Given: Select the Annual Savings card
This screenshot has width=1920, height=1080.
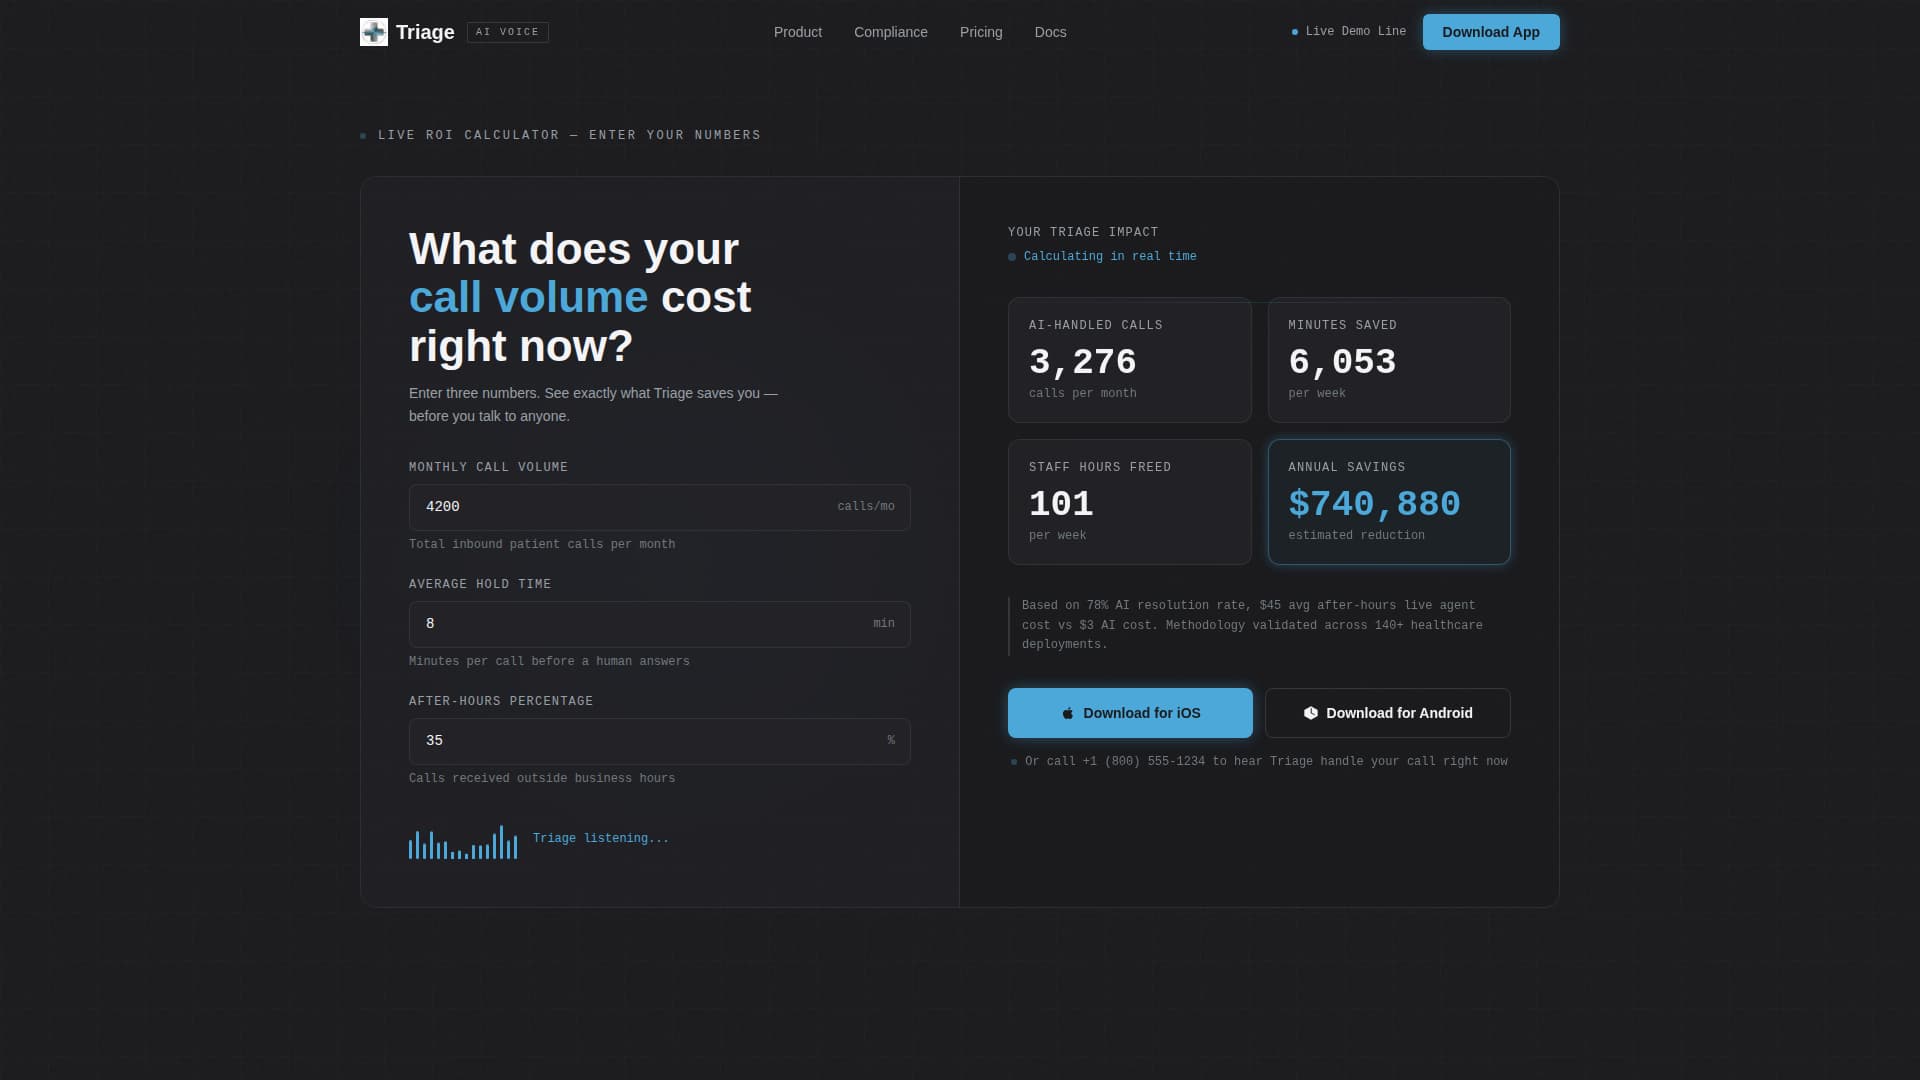Looking at the screenshot, I should [1389, 502].
